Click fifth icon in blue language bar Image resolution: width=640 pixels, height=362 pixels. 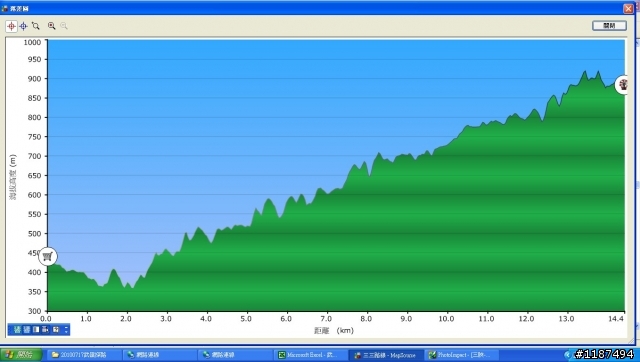tap(56, 329)
